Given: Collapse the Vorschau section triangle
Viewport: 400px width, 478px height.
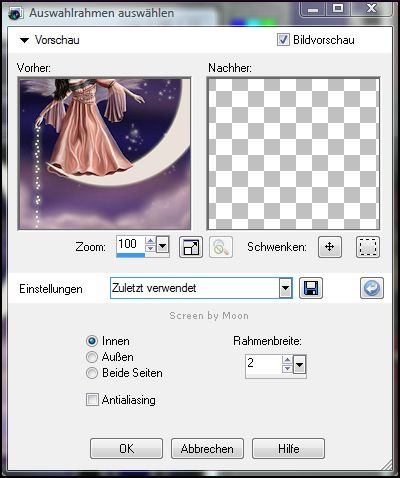Looking at the screenshot, I should click(x=24, y=40).
